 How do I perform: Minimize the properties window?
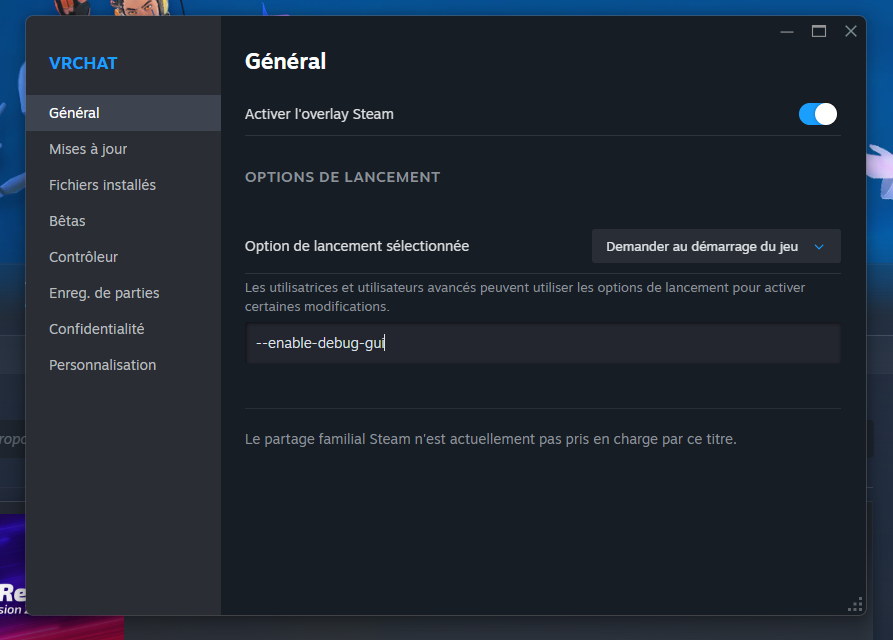click(x=787, y=31)
